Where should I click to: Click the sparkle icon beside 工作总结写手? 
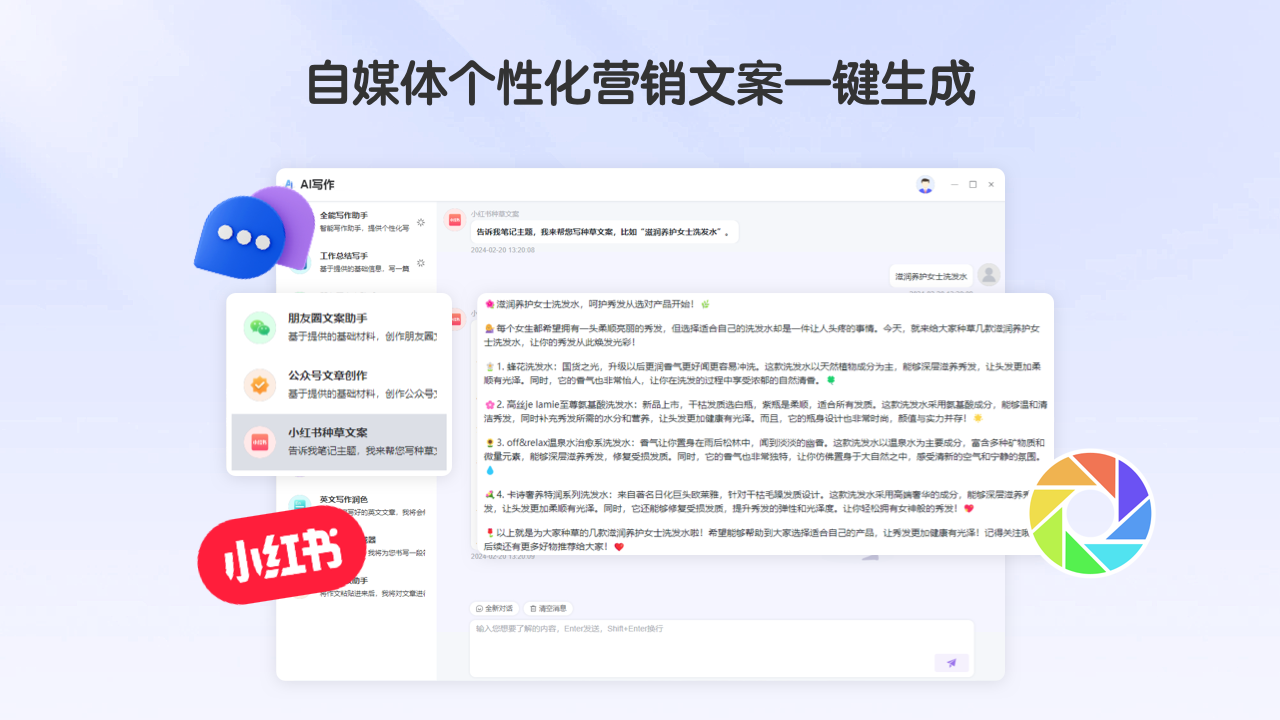[422, 263]
